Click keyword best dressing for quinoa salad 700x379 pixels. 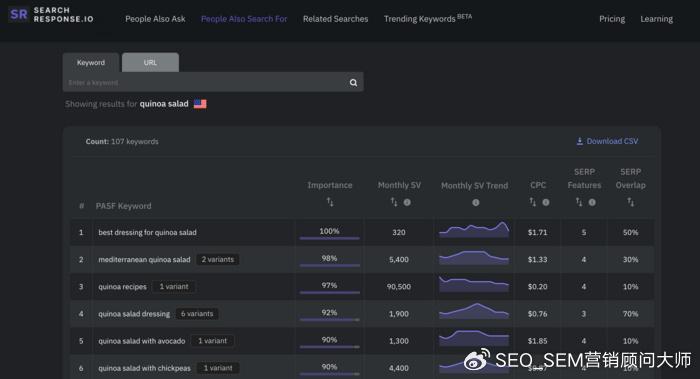[147, 232]
